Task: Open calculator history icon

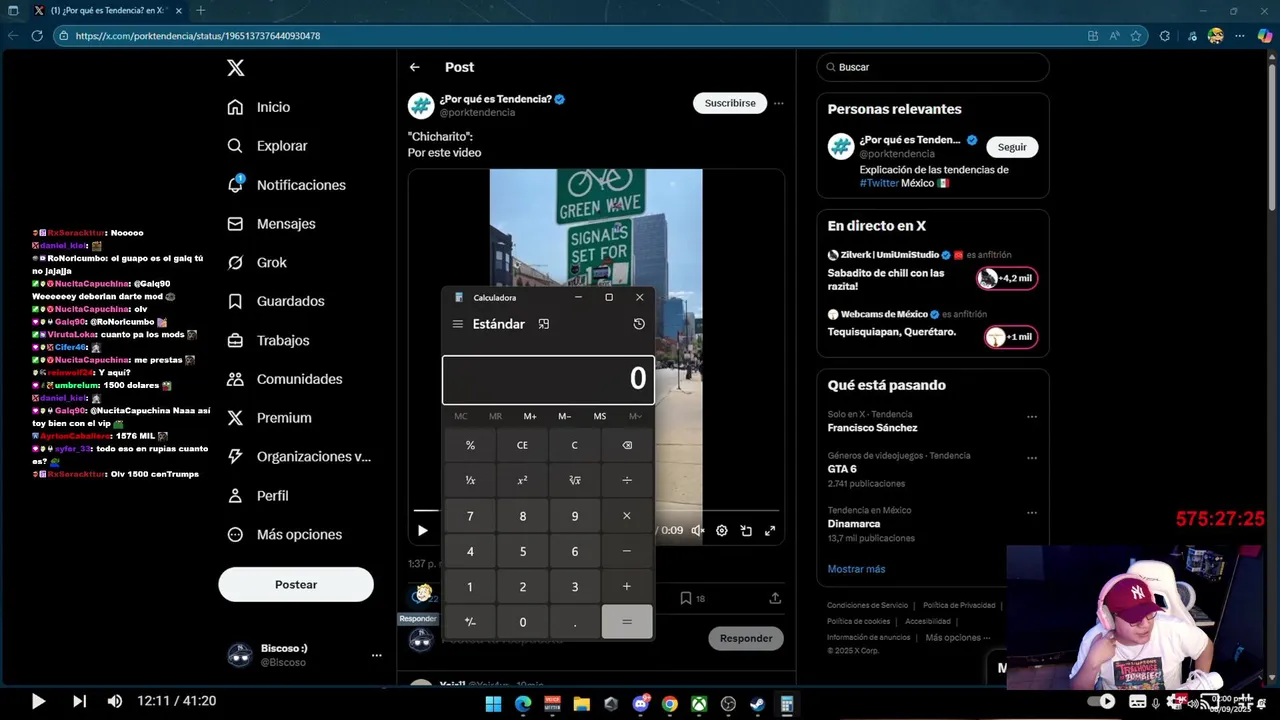Action: tap(639, 324)
